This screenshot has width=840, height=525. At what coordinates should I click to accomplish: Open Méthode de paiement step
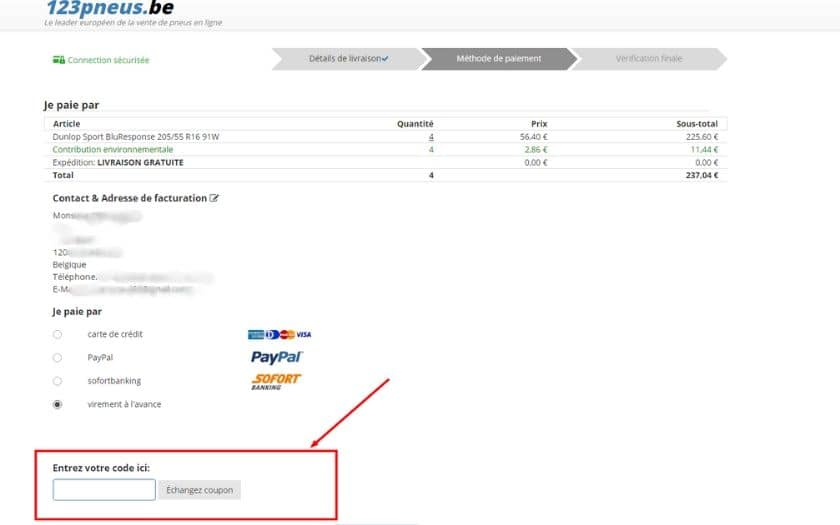pos(499,58)
